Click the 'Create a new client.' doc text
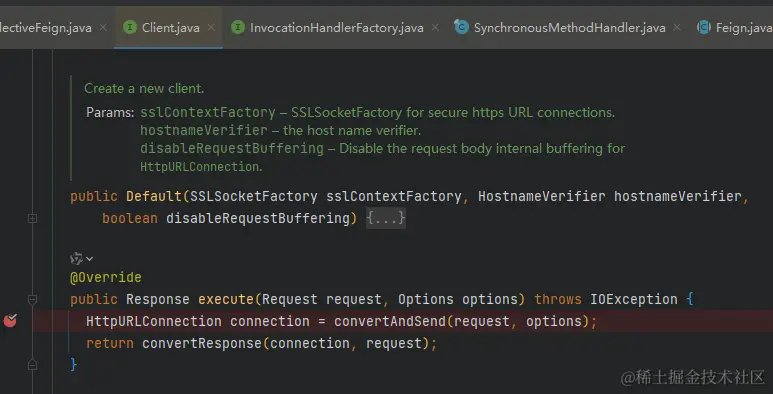The height and width of the screenshot is (394, 773). click(144, 88)
